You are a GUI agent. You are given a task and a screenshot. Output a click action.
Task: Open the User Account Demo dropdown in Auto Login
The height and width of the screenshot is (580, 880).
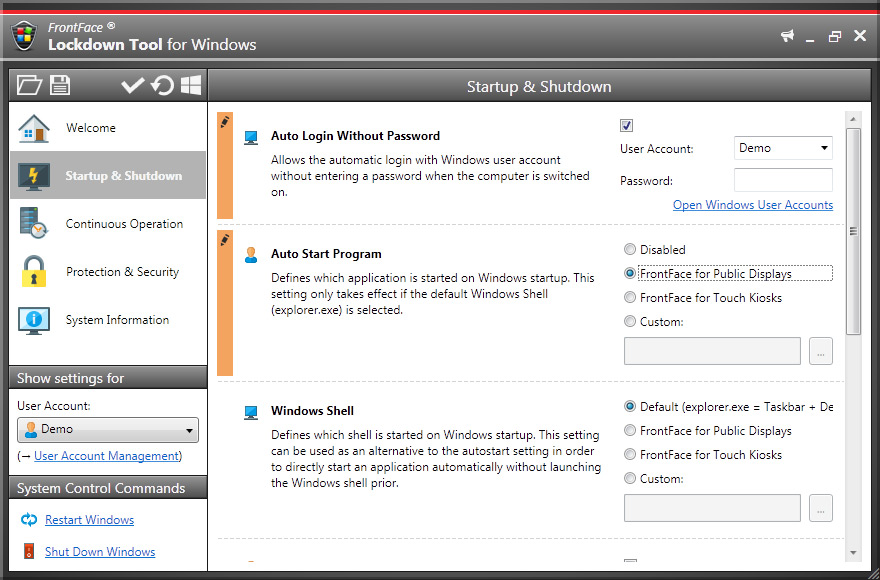783,148
